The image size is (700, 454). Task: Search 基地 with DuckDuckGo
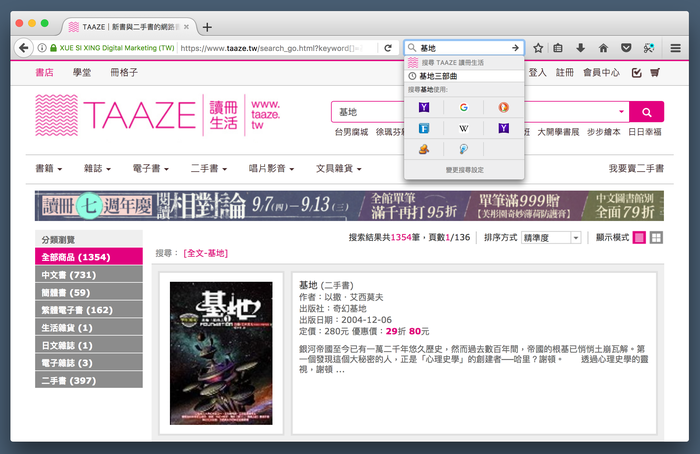[504, 107]
